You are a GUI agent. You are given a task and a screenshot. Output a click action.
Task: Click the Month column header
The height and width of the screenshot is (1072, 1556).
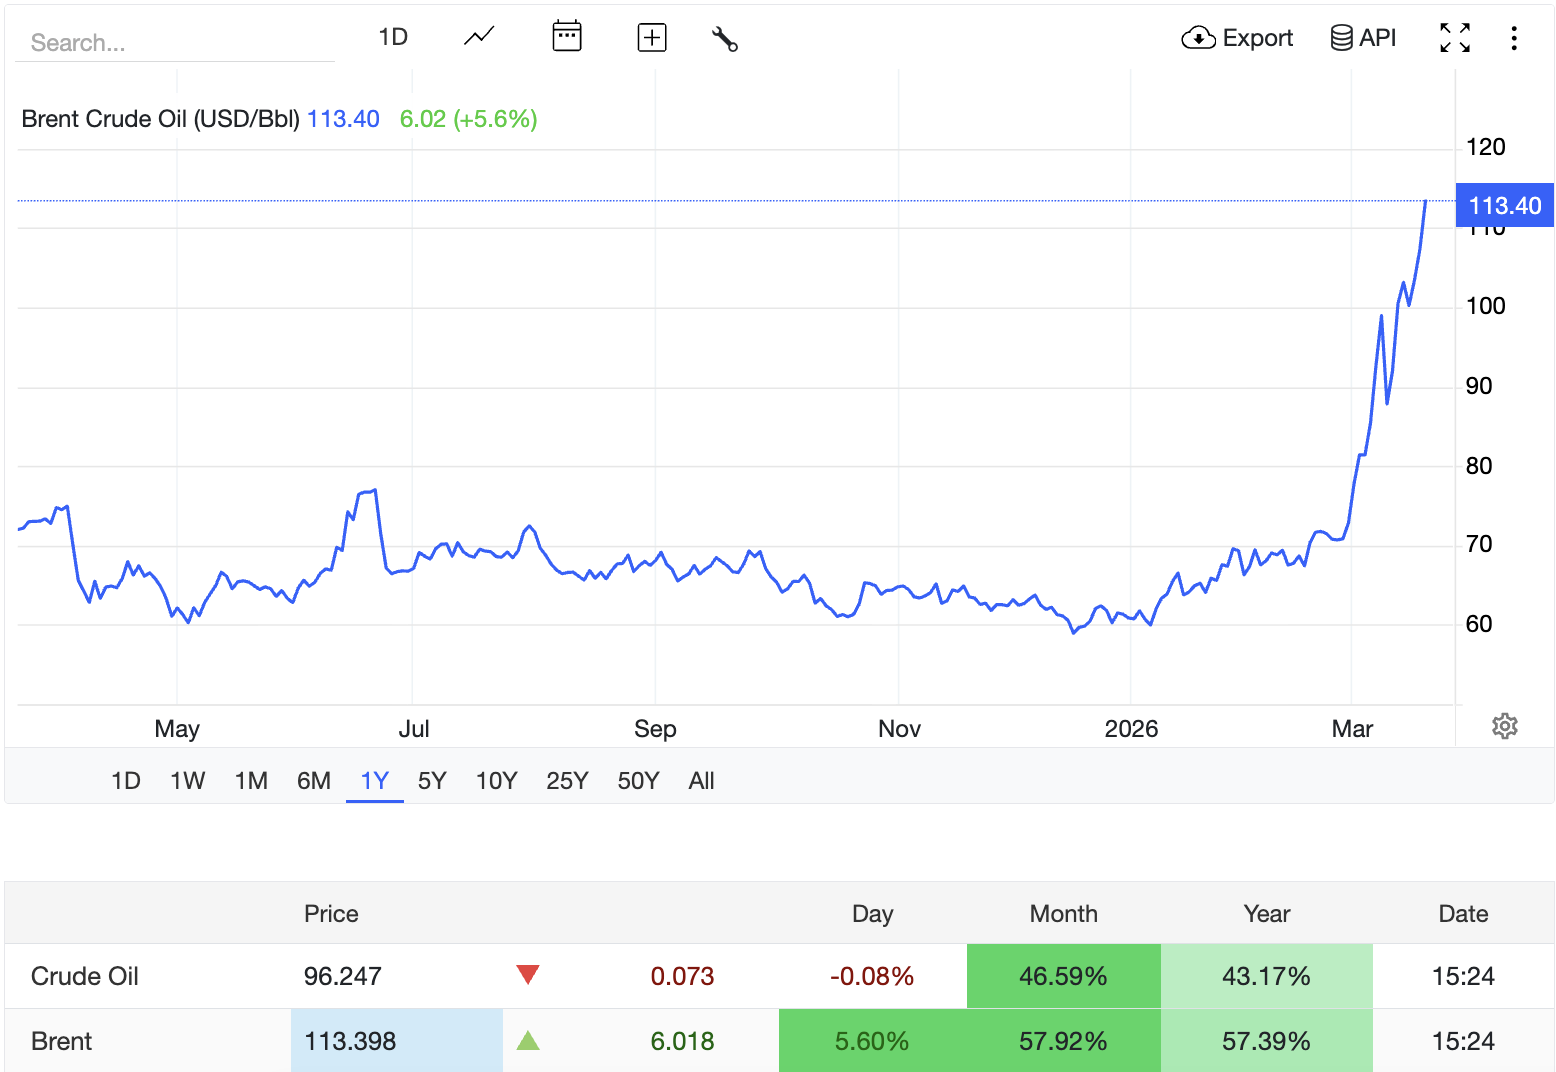point(1063,914)
